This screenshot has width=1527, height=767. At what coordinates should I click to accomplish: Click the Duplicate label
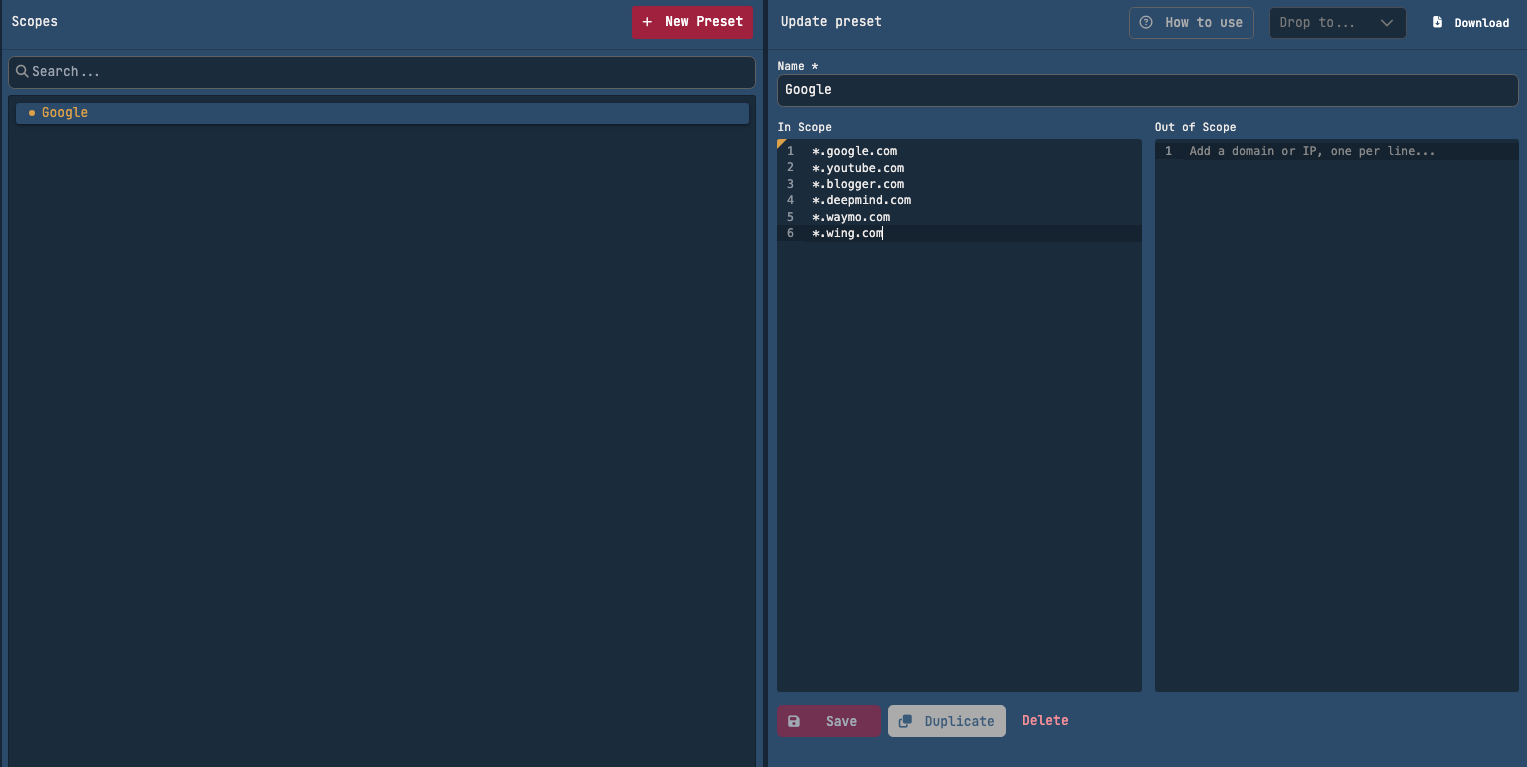[x=959, y=721]
